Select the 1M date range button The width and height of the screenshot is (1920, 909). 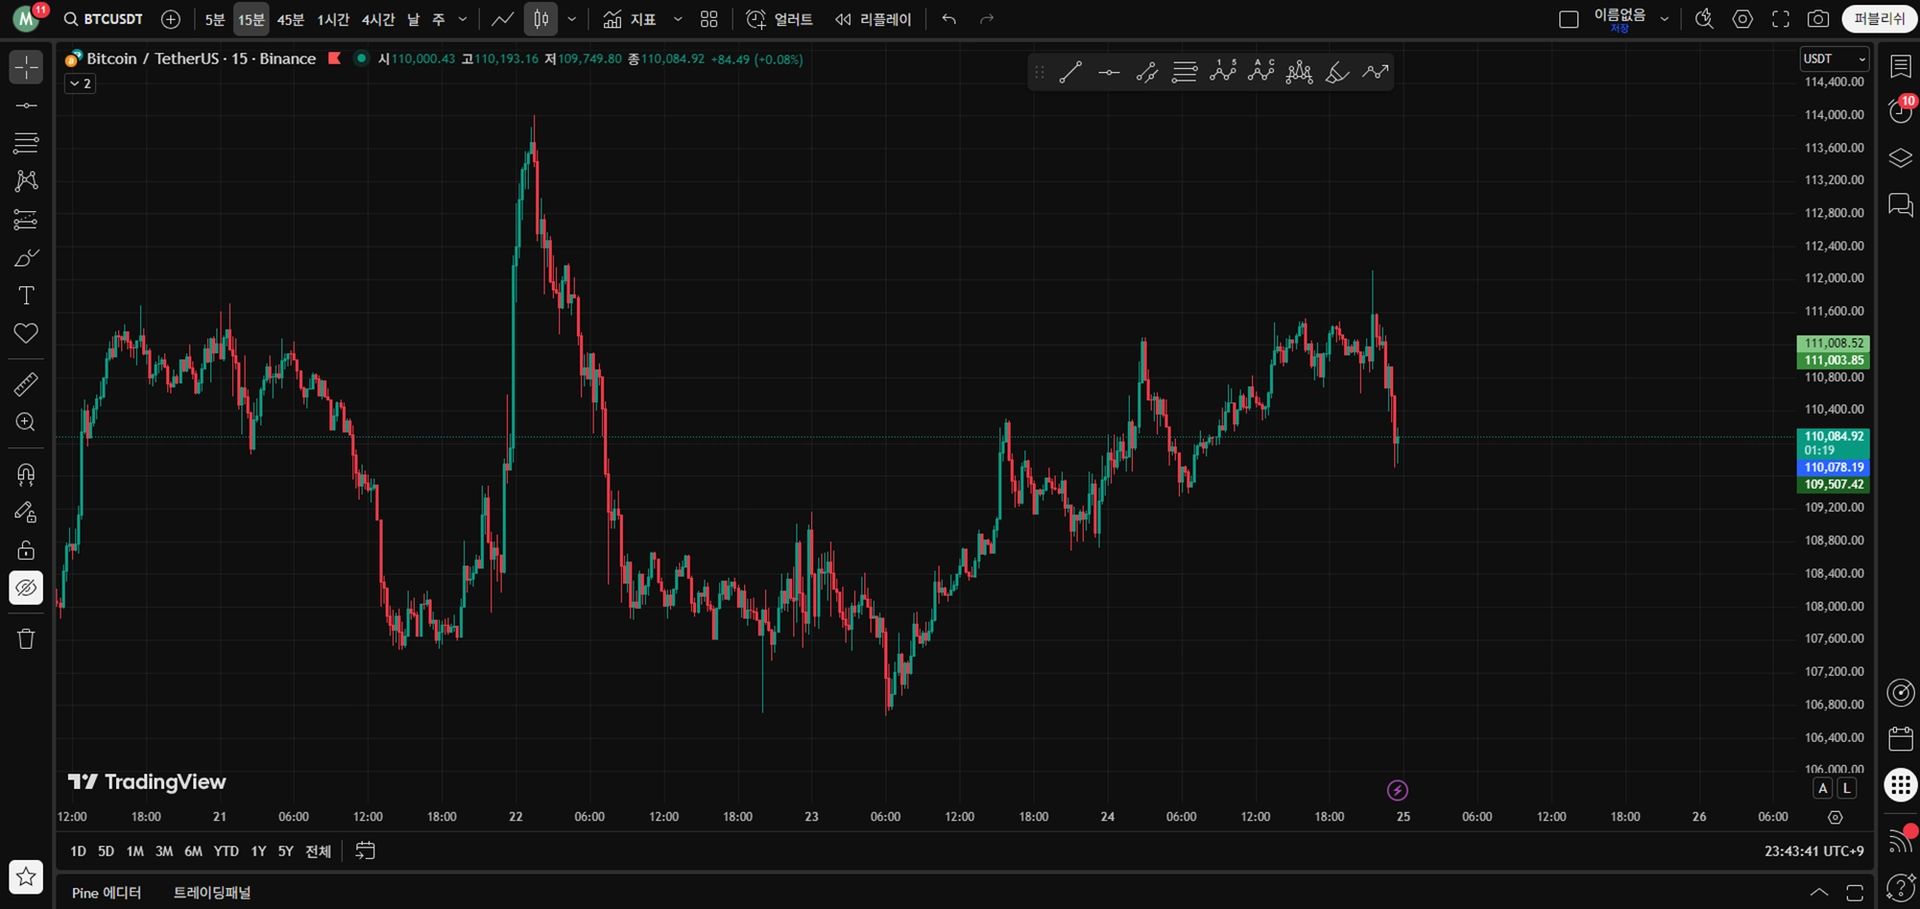coord(135,851)
